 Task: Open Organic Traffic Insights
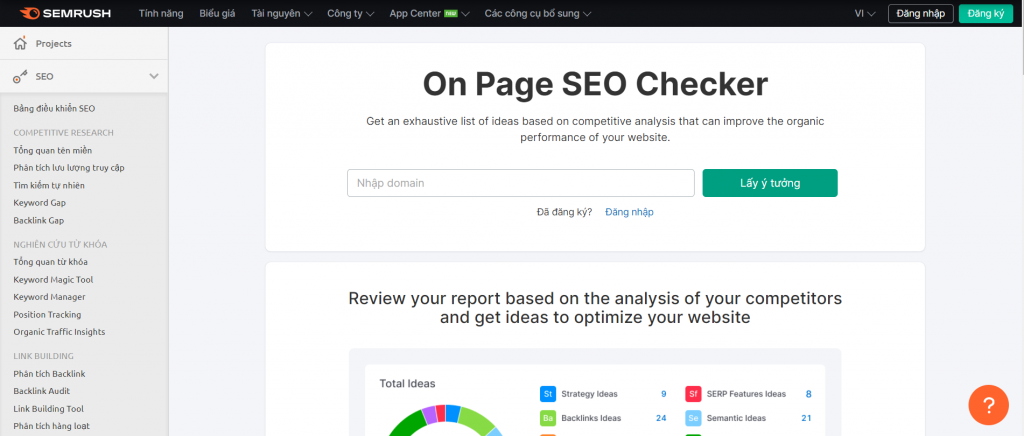59,332
